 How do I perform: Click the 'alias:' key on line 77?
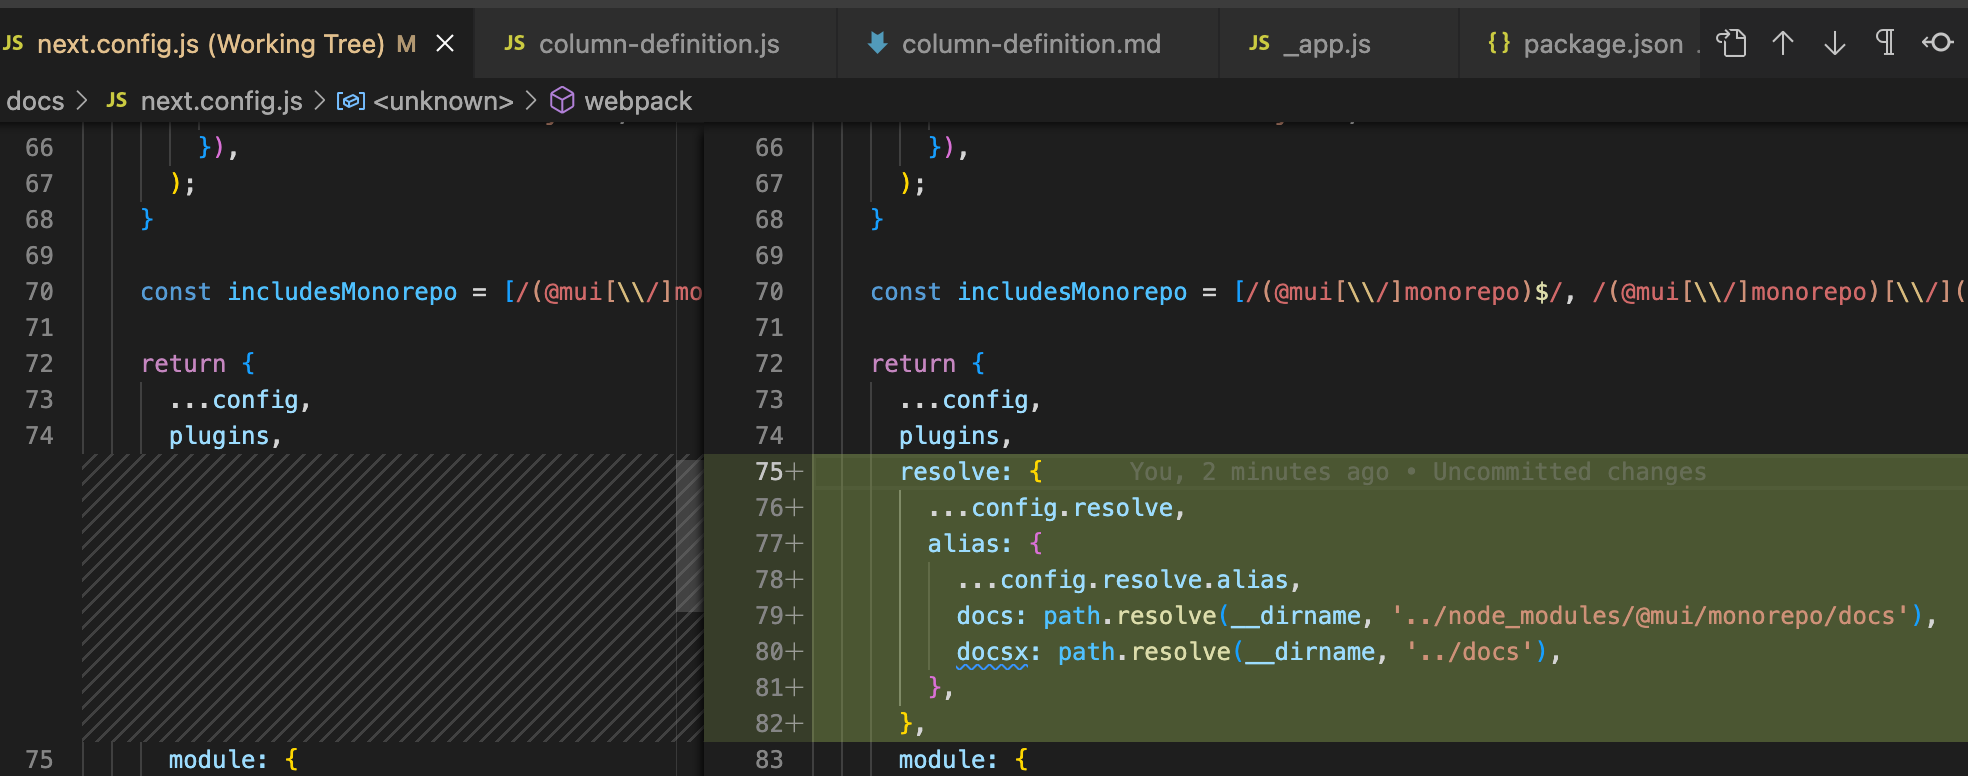(x=970, y=544)
